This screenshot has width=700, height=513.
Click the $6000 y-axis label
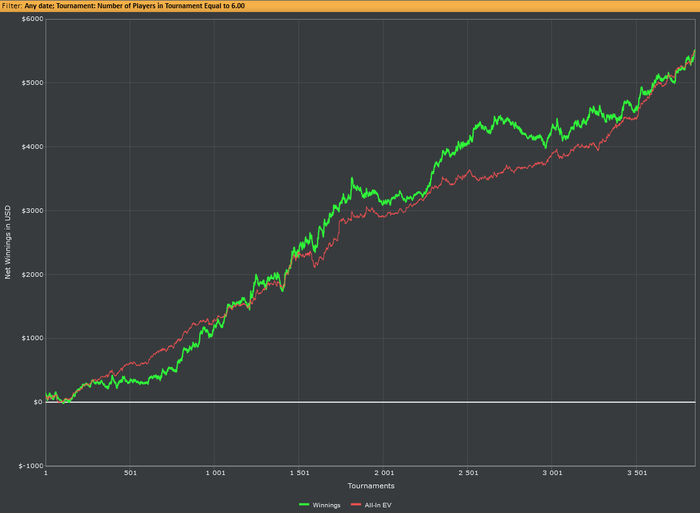point(32,19)
